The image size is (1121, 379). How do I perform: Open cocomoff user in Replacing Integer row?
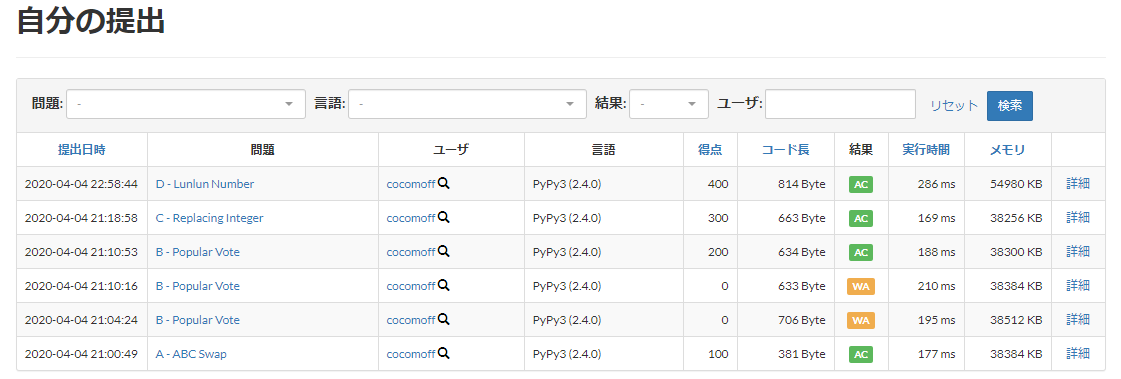point(411,218)
